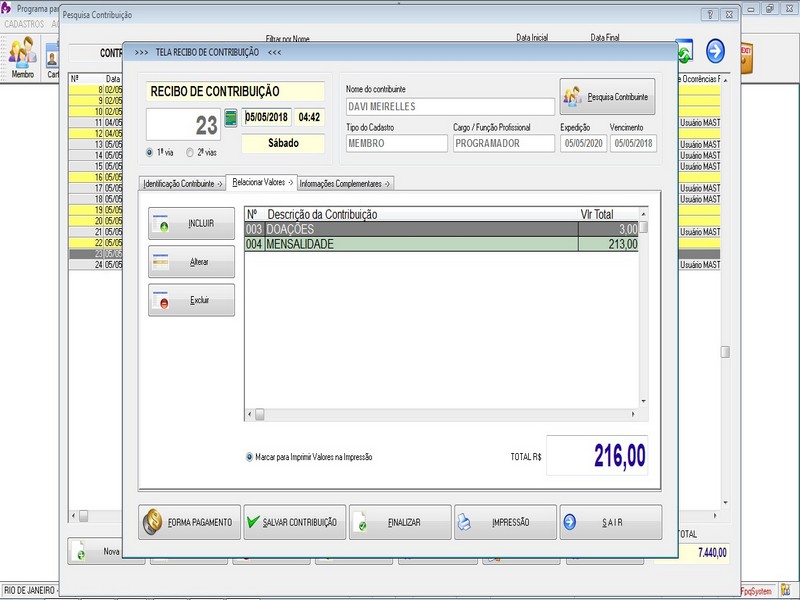This screenshot has width=800, height=600.
Task: Click the Nº column header in contribution grid
Action: pyautogui.click(x=255, y=214)
